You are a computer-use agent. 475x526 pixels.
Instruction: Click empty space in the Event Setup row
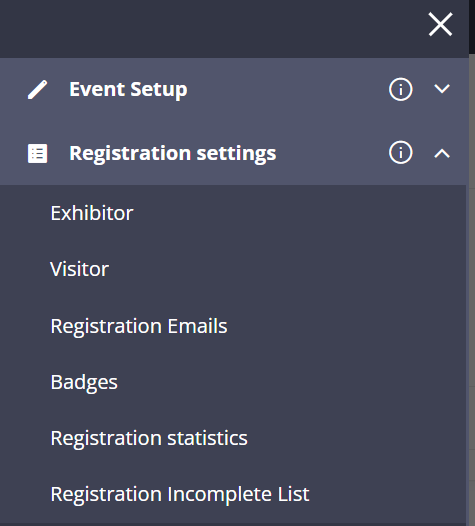click(x=285, y=89)
